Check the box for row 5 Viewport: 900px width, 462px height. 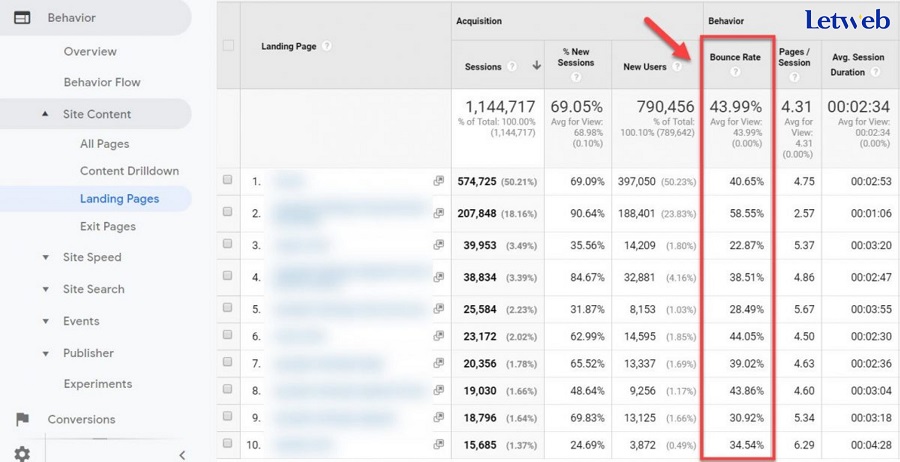(228, 308)
